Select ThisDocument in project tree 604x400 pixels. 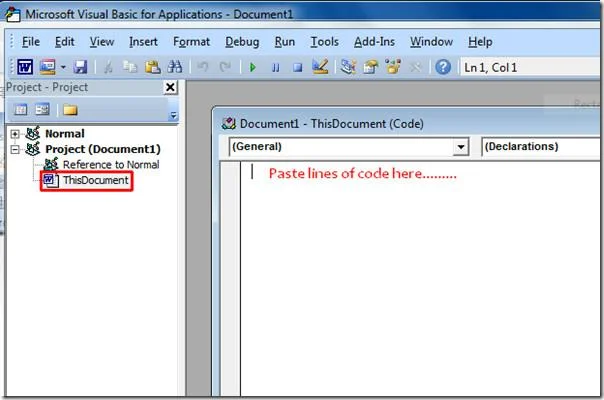point(96,180)
